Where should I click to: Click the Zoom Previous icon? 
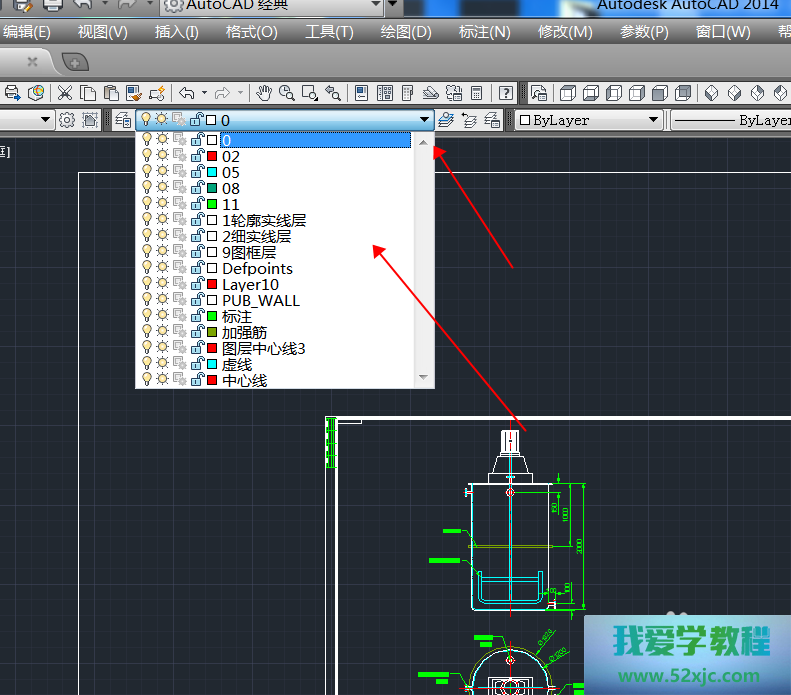pos(333,93)
